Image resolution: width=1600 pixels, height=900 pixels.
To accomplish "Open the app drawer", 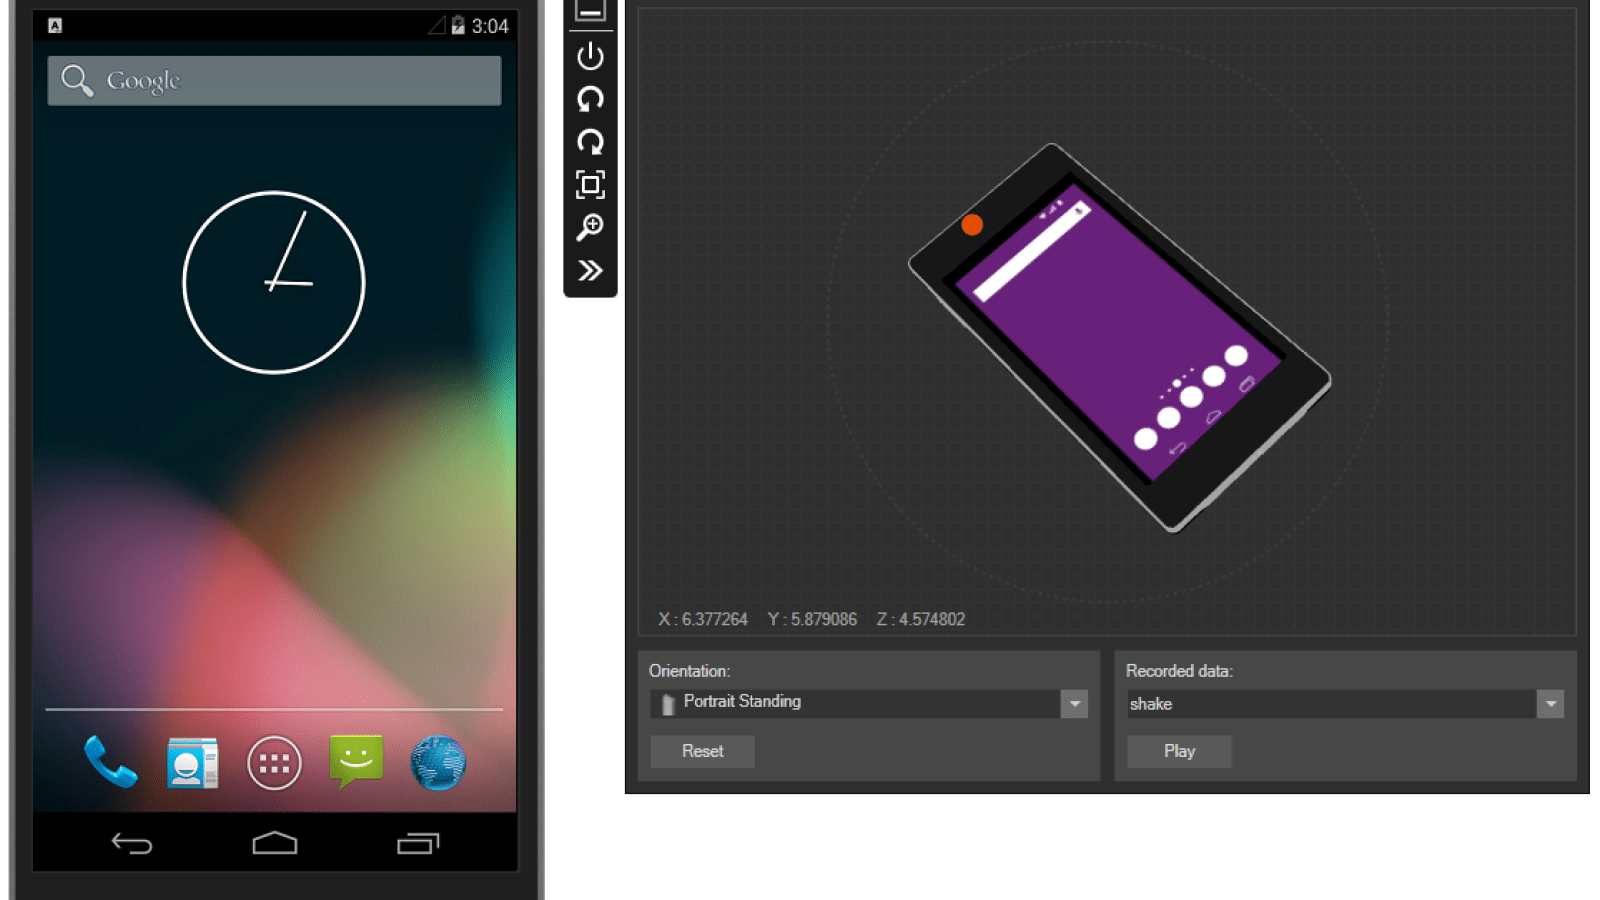I will click(274, 763).
